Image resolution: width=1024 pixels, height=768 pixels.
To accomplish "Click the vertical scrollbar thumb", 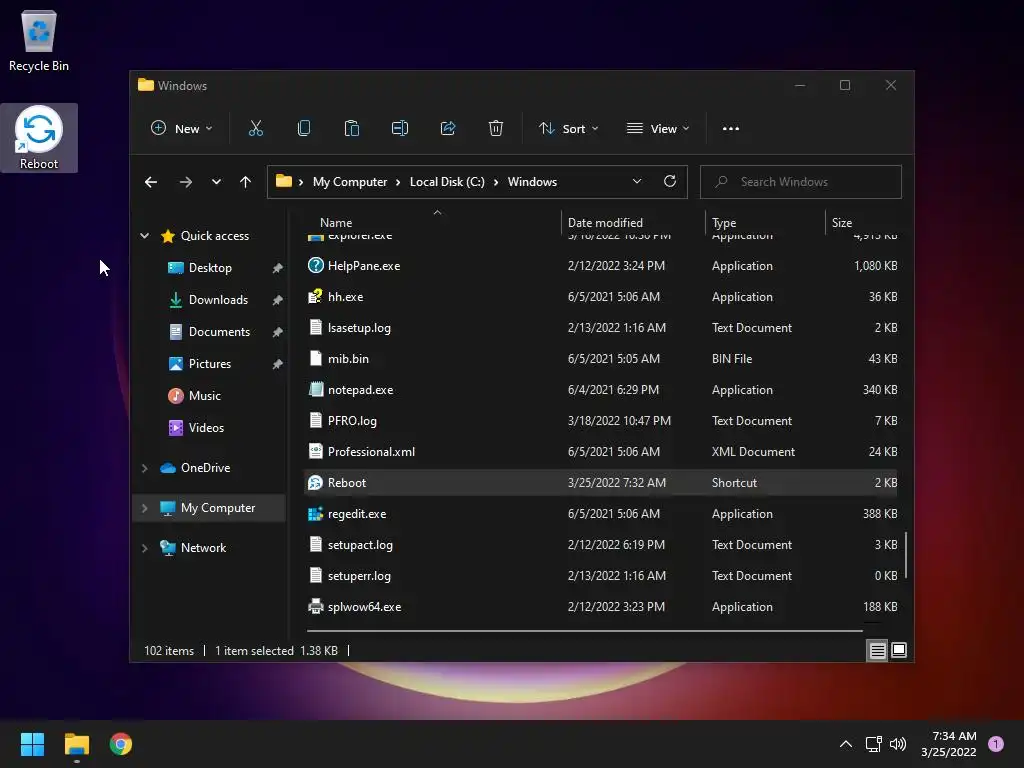I will point(906,555).
